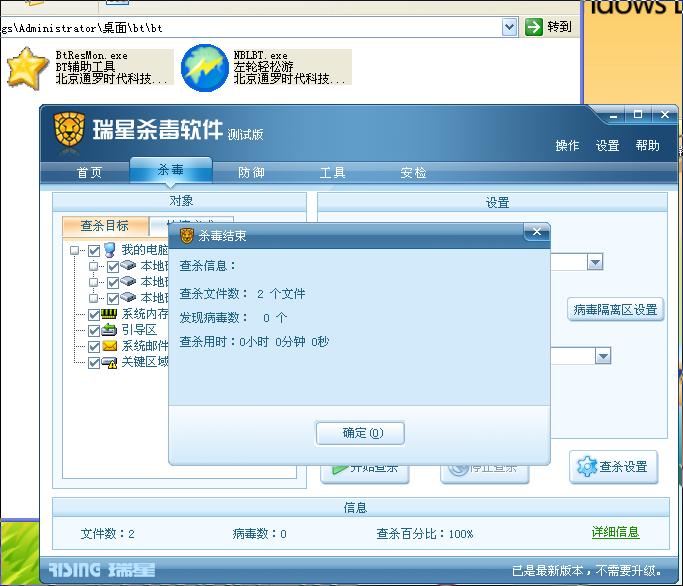
Task: Click the boot sector icon
Action: (x=109, y=330)
